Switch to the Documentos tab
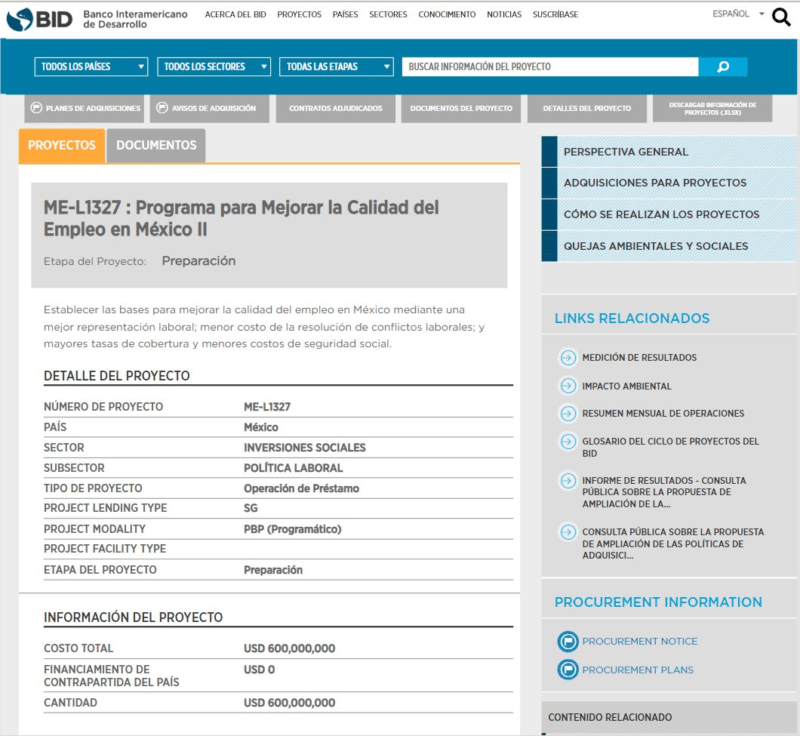The height and width of the screenshot is (736, 800). (156, 145)
